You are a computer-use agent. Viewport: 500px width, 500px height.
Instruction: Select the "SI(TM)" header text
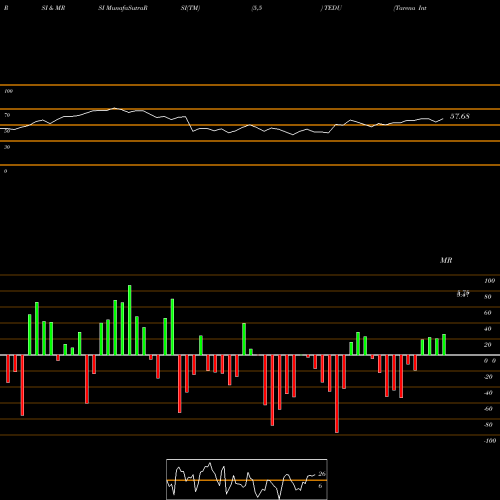[190, 8]
